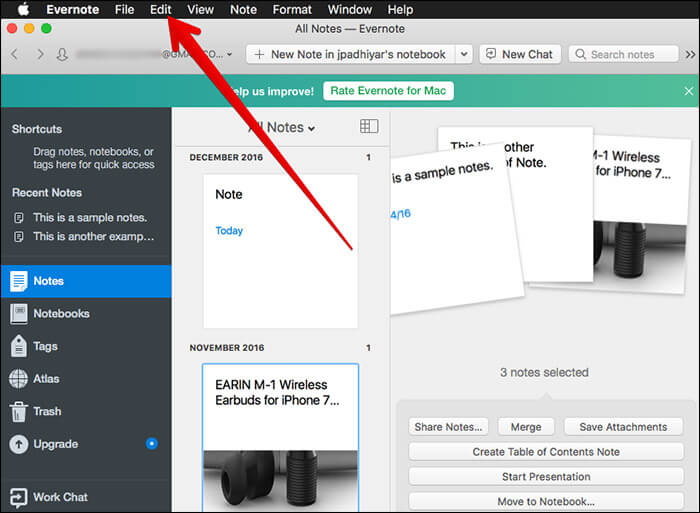Open the View menu
Image resolution: width=700 pixels, height=513 pixels.
pyautogui.click(x=200, y=9)
